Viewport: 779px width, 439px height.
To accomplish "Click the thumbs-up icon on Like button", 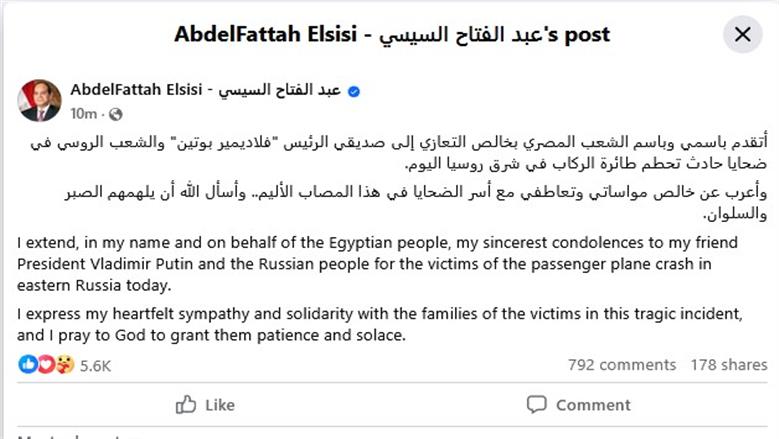I will click(186, 405).
